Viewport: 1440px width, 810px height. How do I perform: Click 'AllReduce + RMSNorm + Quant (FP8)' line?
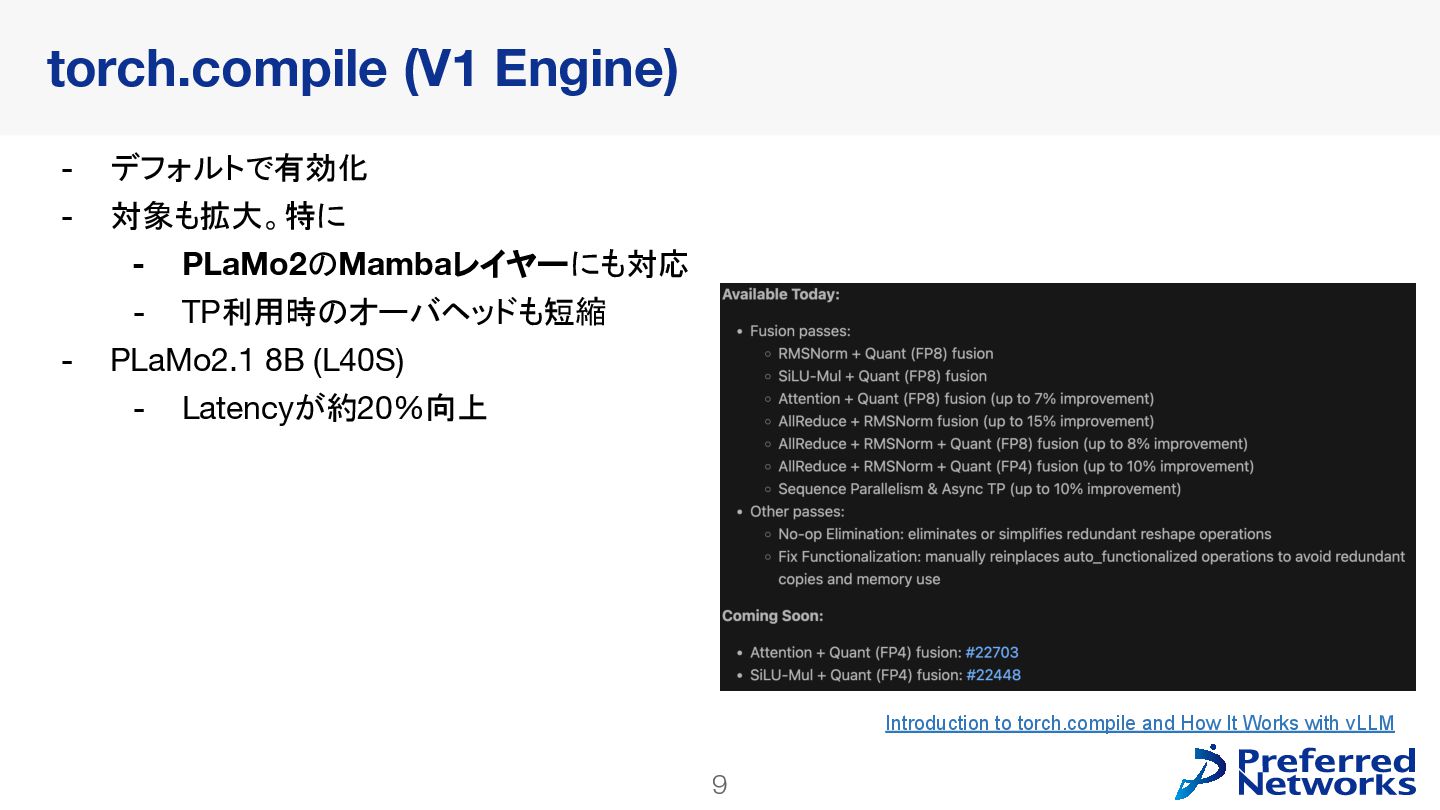coord(1013,443)
